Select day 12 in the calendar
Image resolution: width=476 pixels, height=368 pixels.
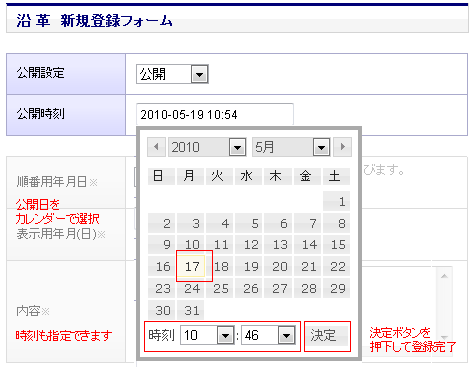pyautogui.click(x=249, y=245)
